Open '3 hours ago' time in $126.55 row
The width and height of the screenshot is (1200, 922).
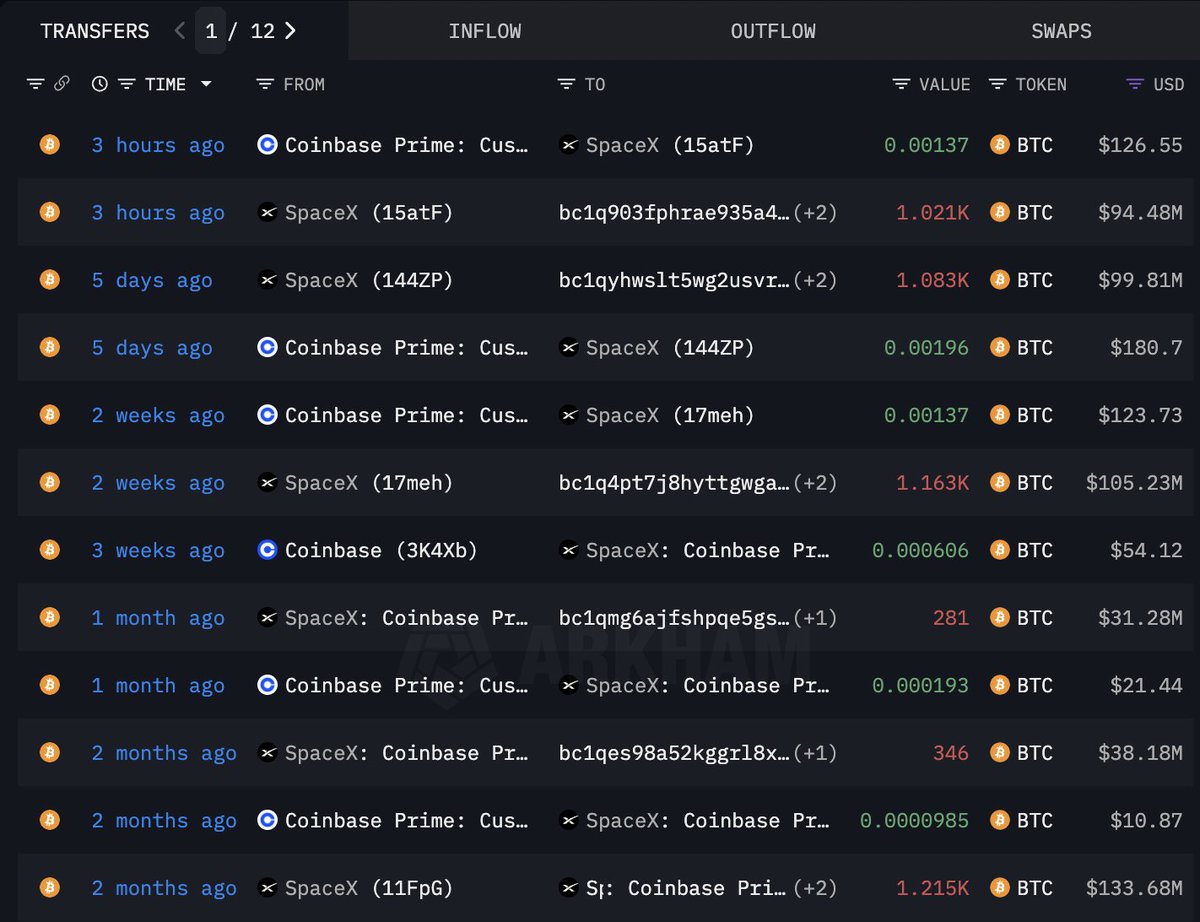click(x=158, y=145)
